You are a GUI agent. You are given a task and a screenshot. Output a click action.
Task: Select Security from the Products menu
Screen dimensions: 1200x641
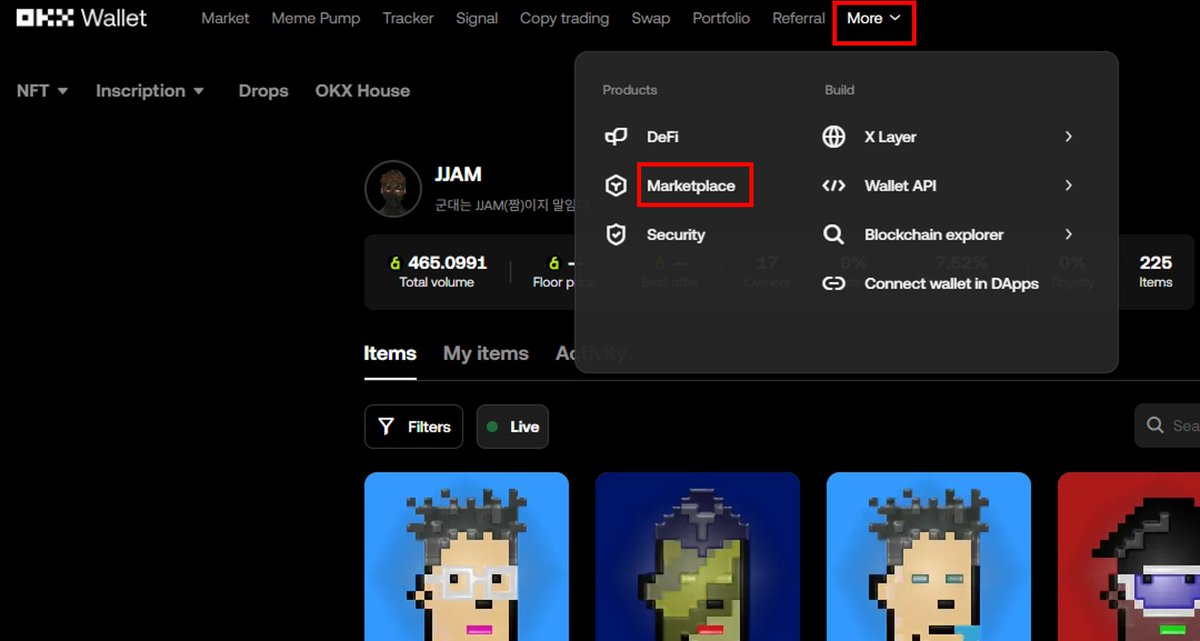[676, 235]
